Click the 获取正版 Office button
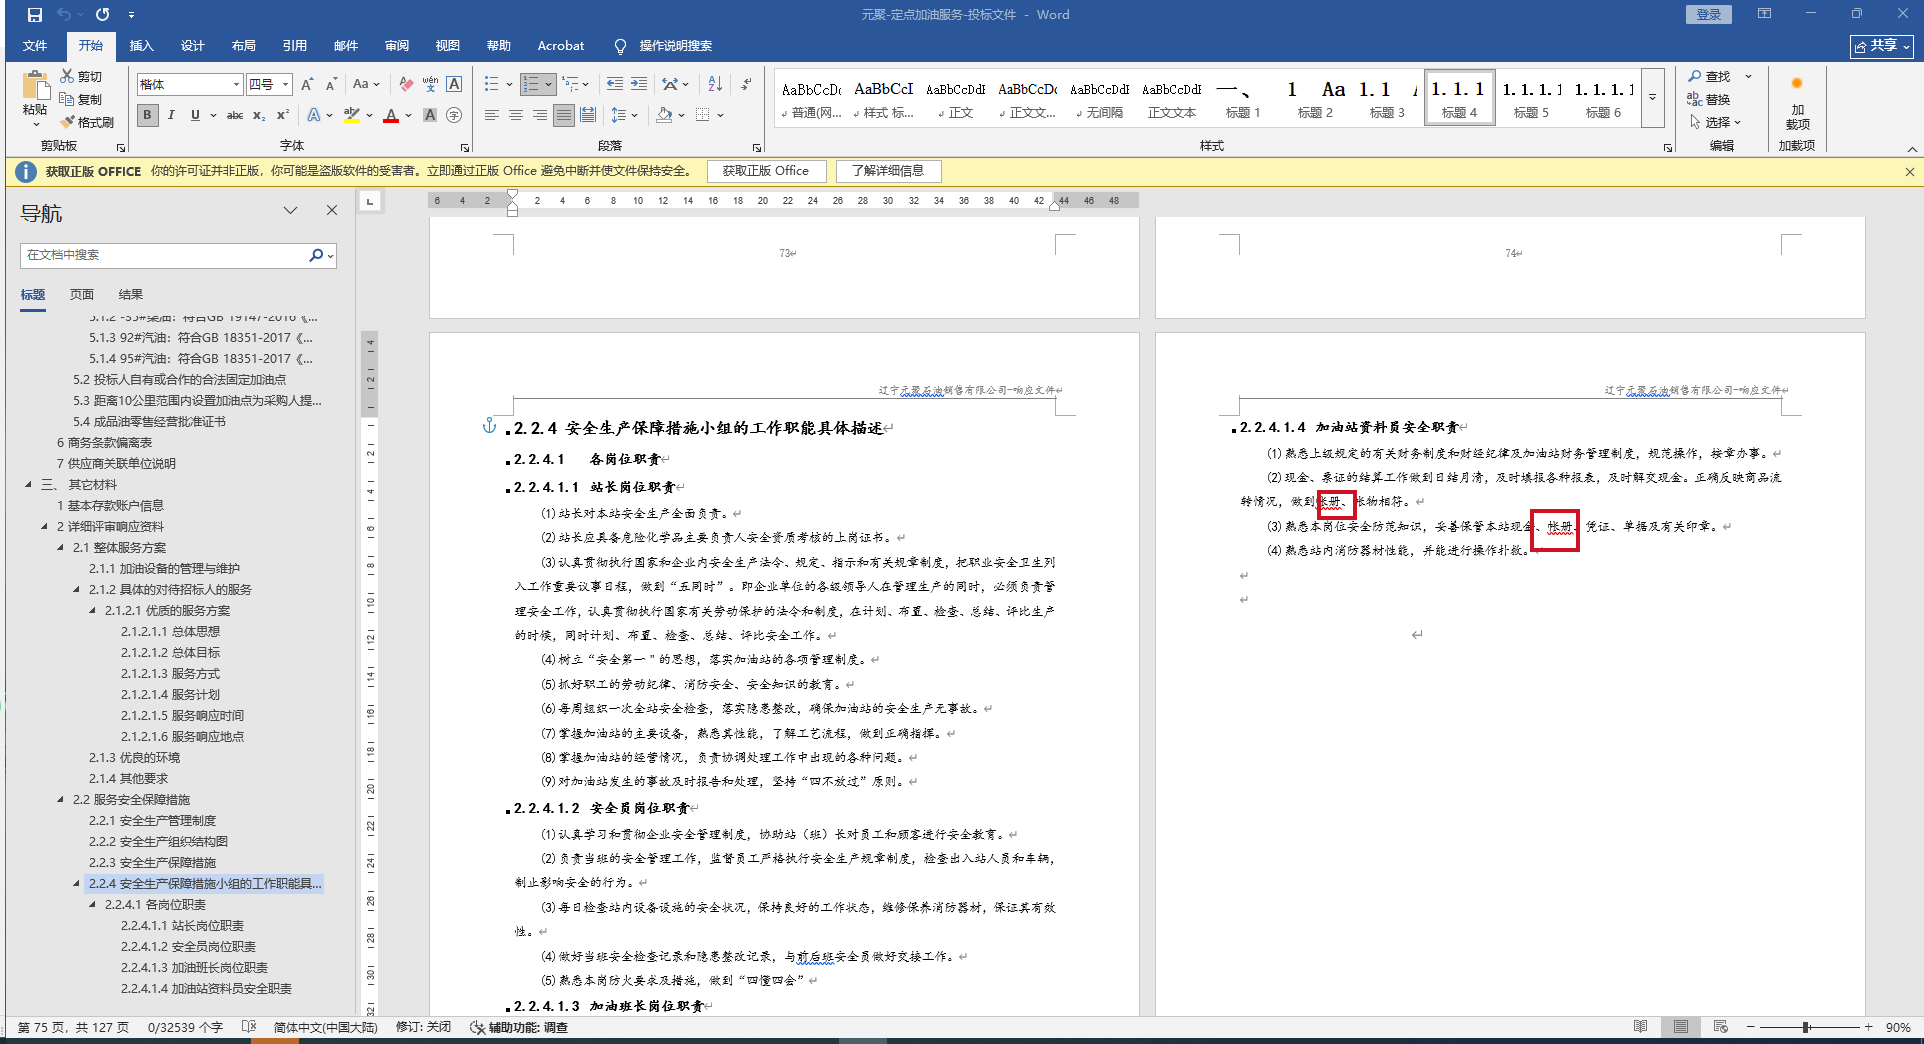 point(766,171)
